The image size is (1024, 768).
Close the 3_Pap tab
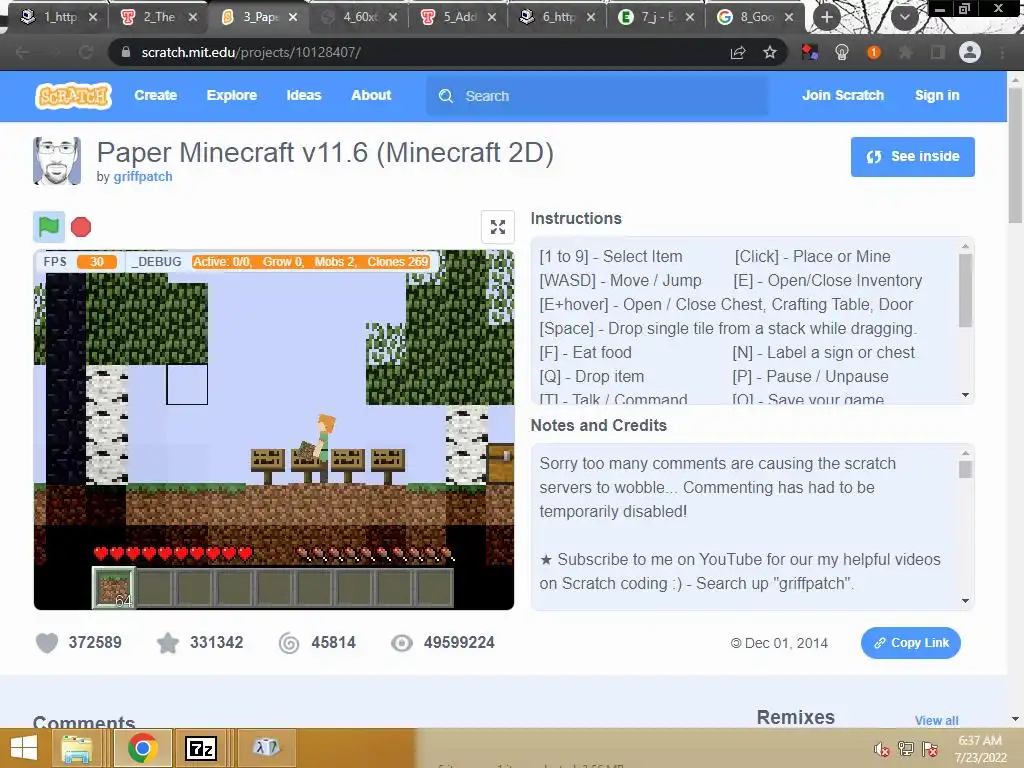pos(293,17)
